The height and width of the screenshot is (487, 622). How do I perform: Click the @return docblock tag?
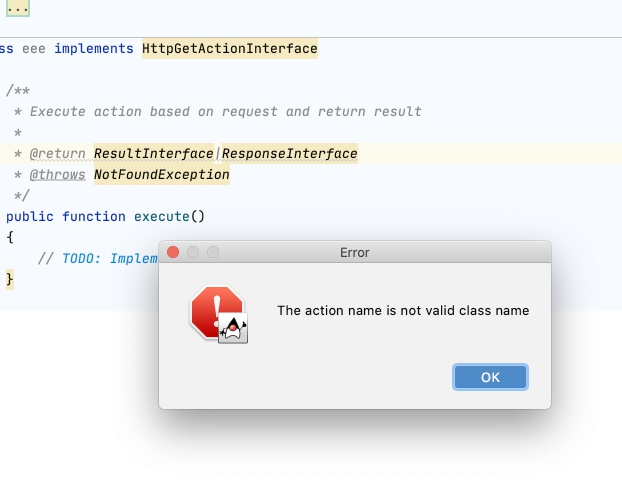[58, 153]
